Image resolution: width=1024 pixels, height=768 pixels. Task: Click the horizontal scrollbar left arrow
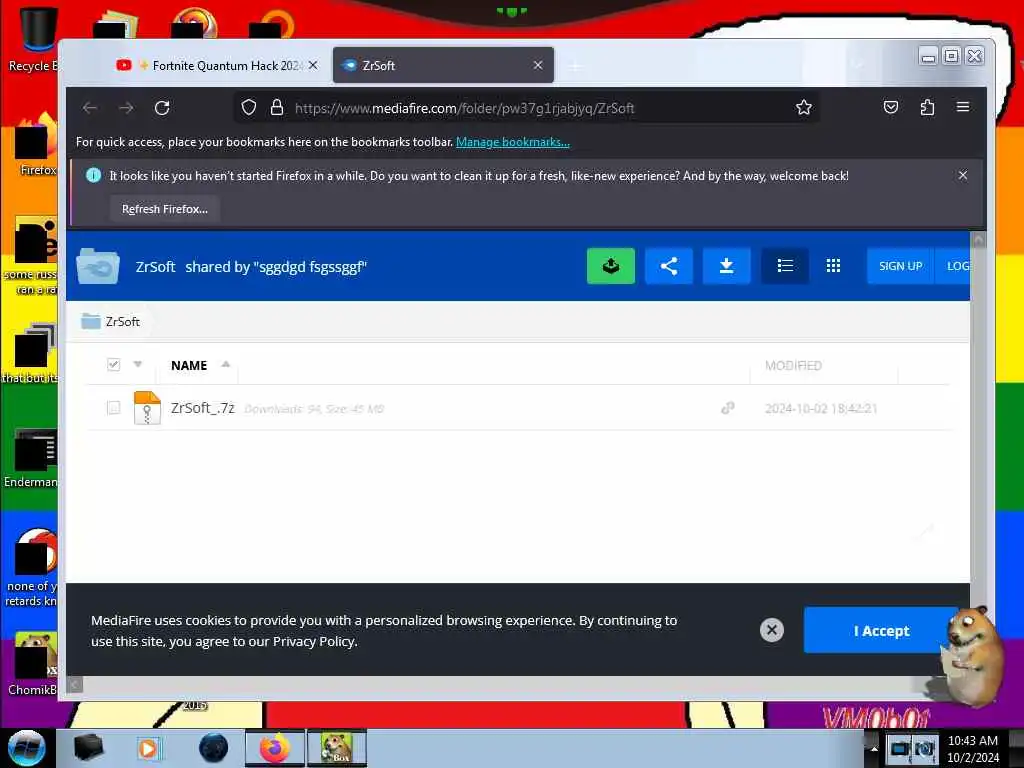(x=74, y=684)
